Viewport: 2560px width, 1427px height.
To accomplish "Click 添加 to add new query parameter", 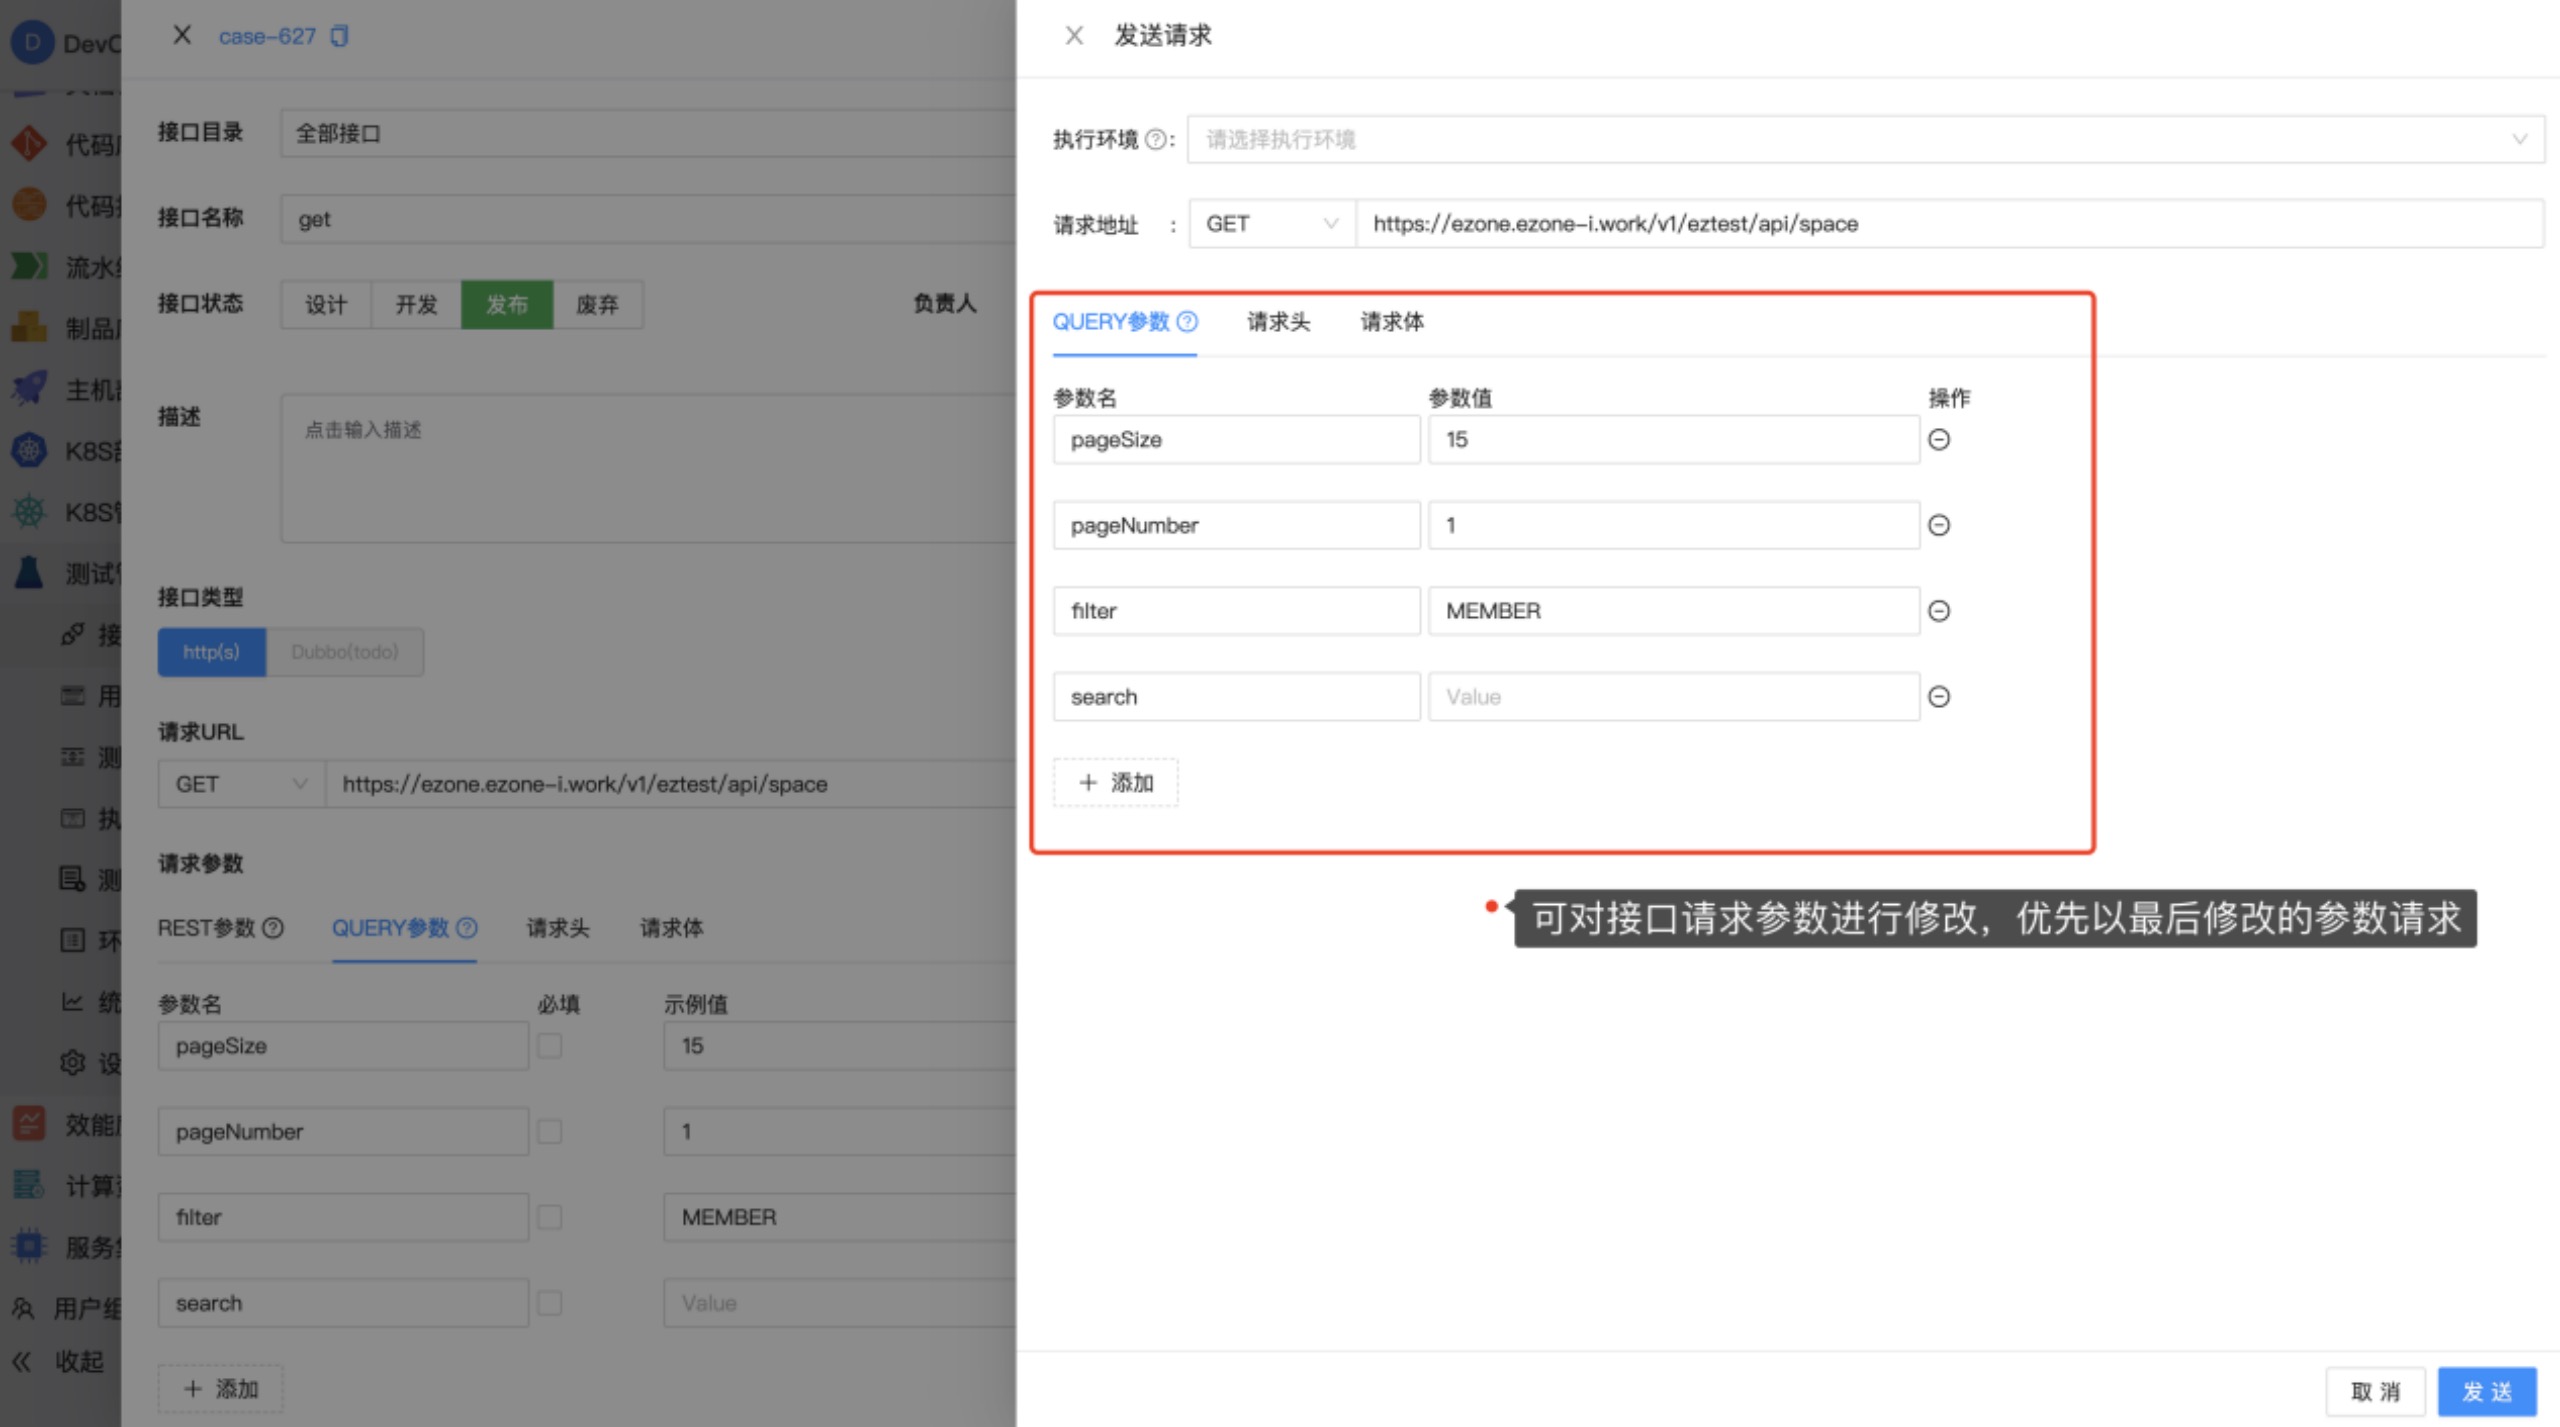I will [1119, 782].
